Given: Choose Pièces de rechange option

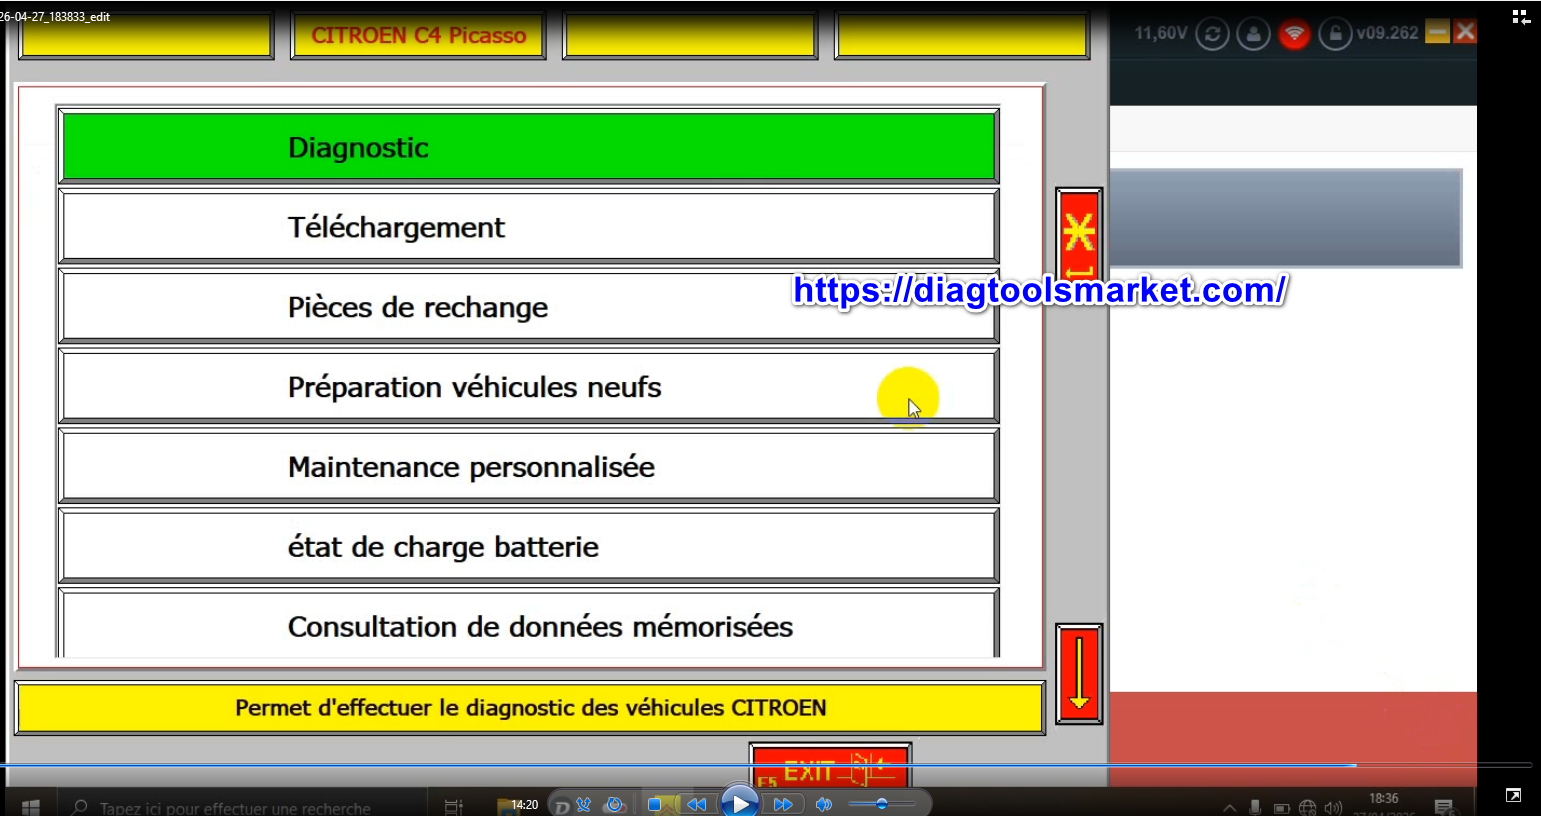Looking at the screenshot, I should coord(528,307).
